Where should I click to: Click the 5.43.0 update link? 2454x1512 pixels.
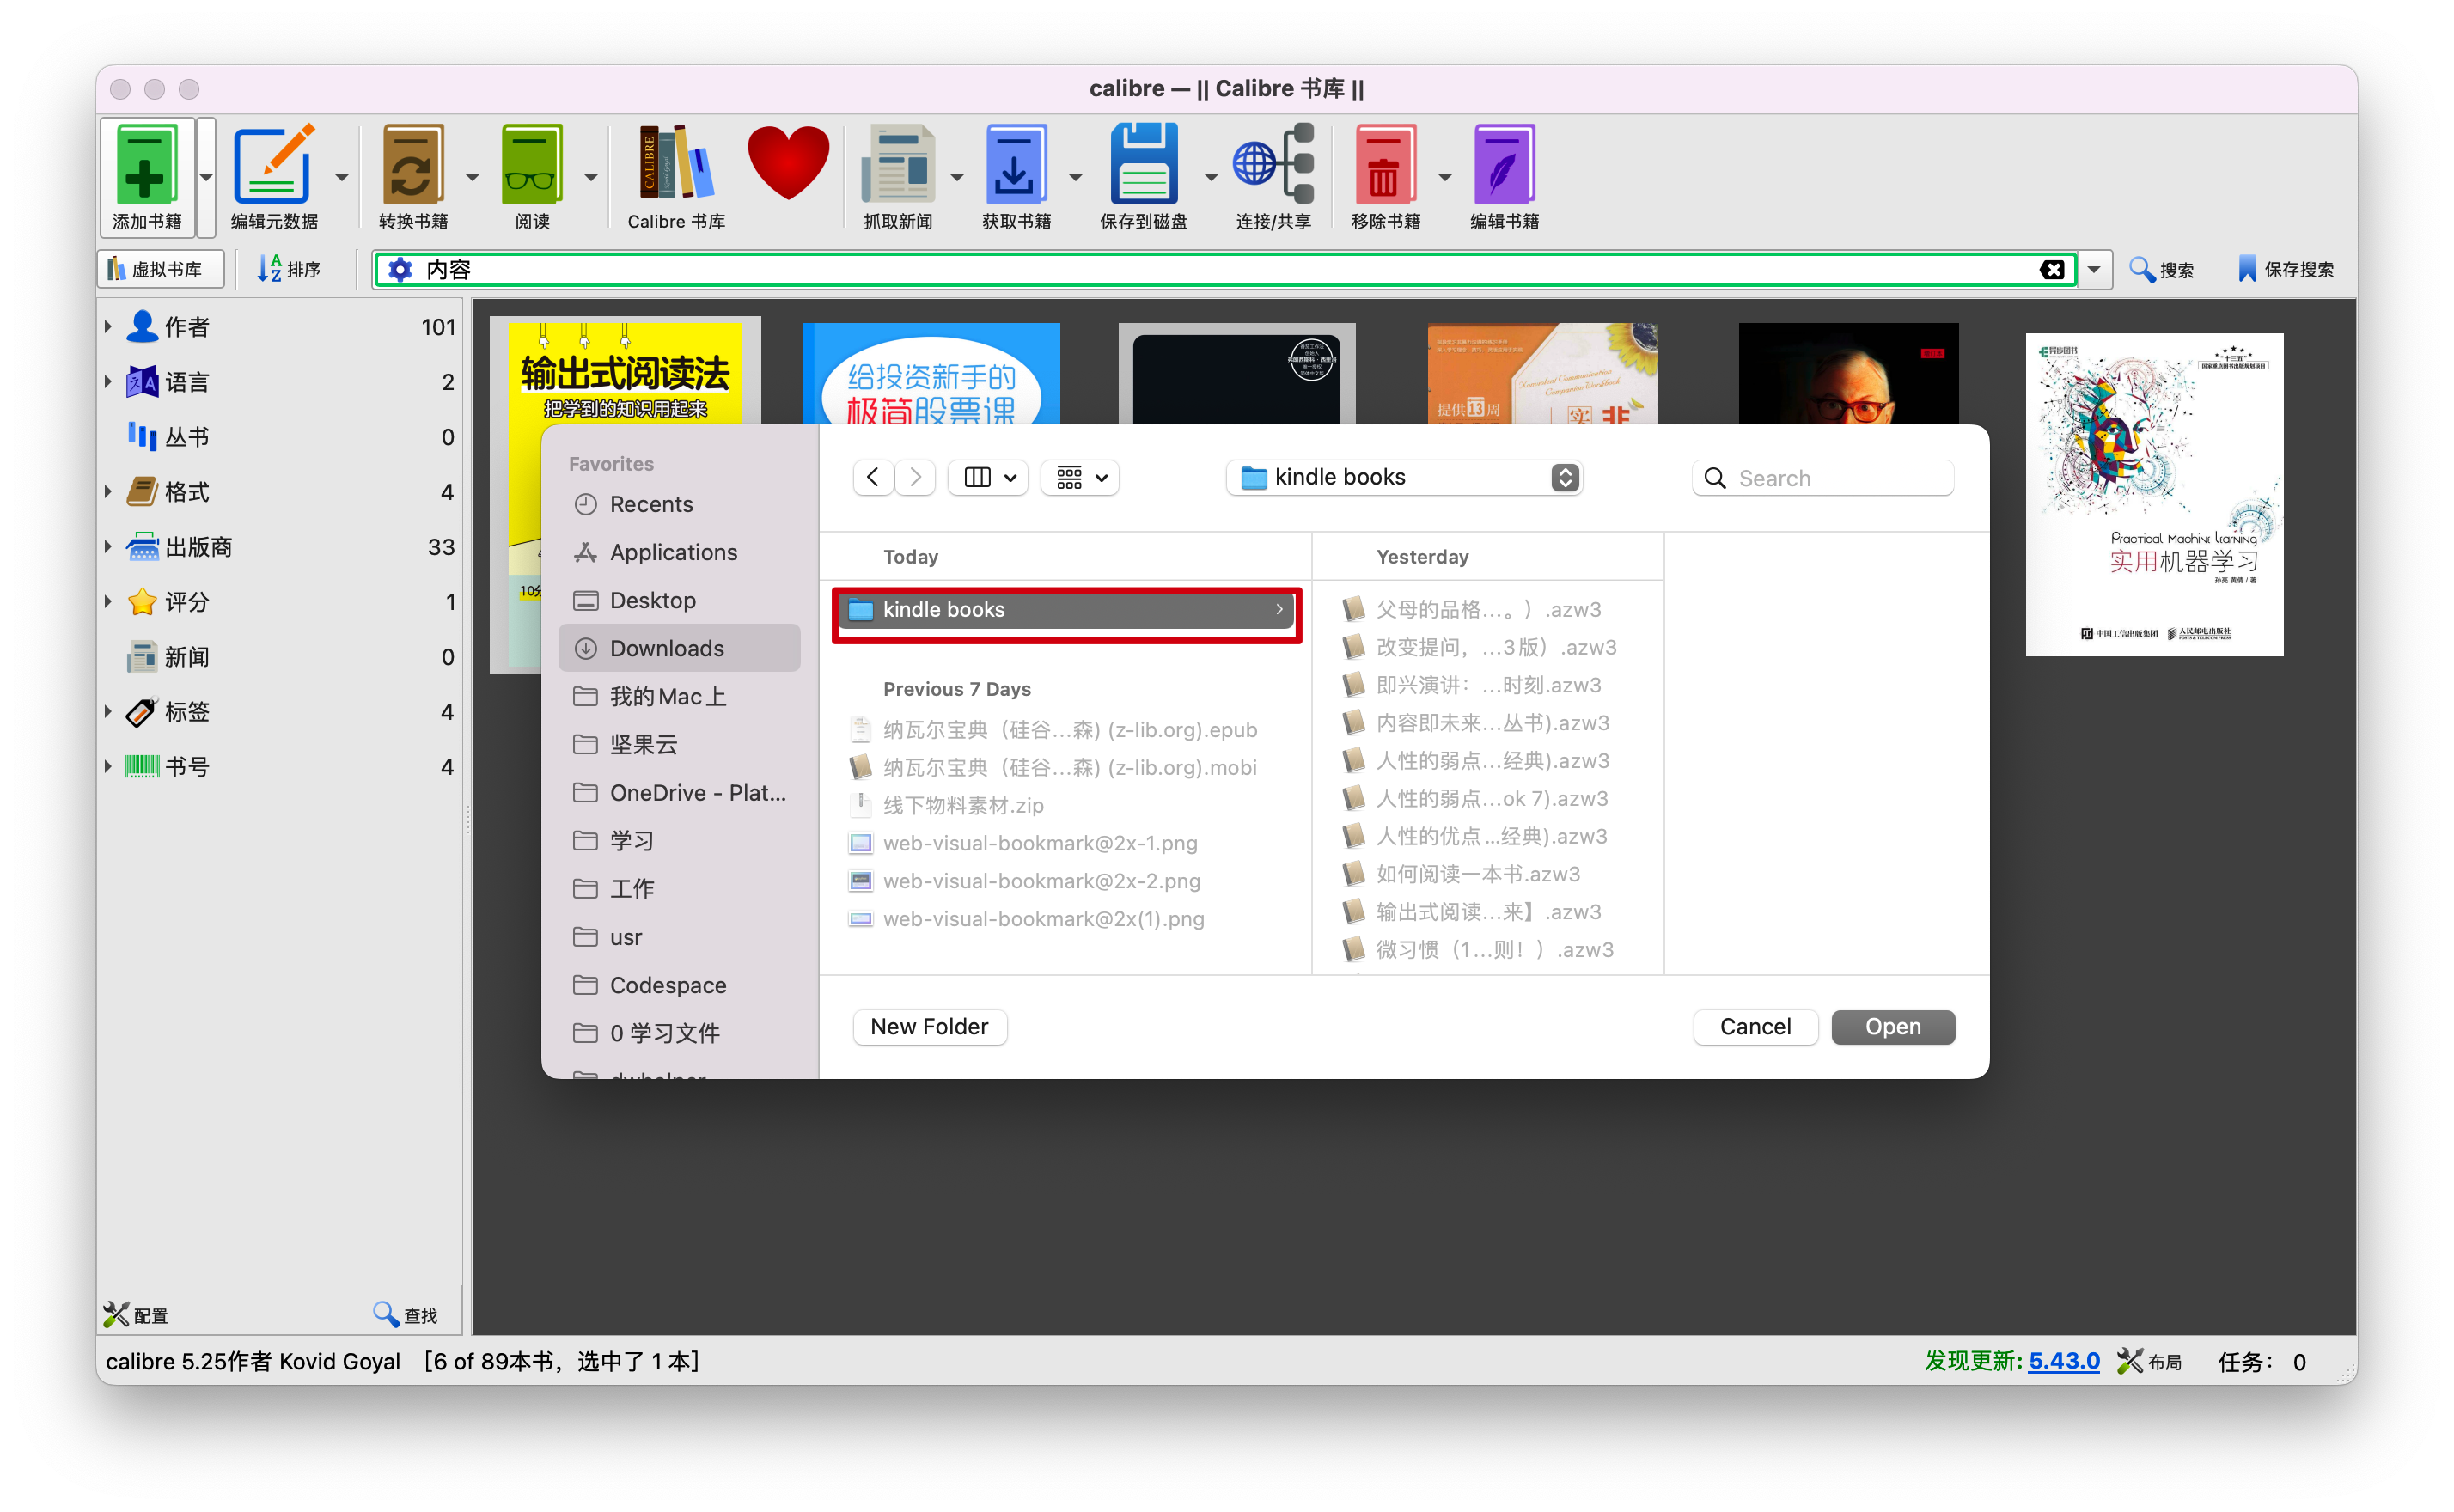(x=2063, y=1361)
